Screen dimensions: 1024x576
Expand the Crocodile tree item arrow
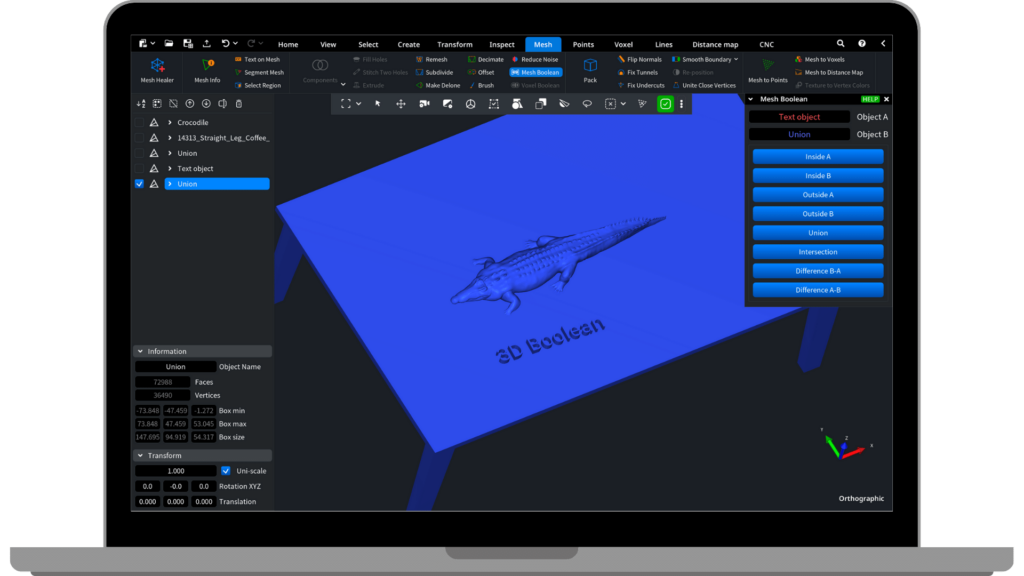tap(170, 123)
